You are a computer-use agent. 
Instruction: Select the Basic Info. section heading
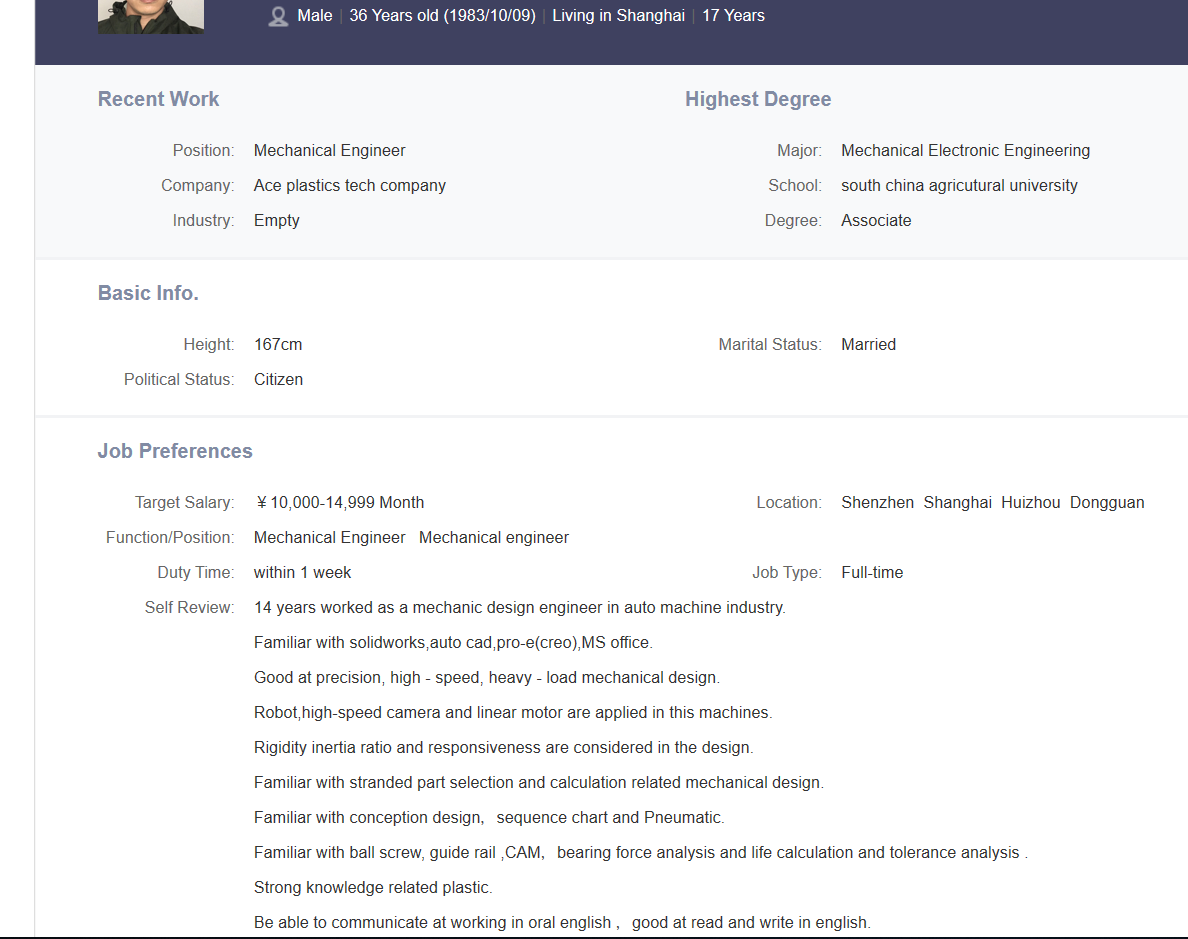tap(148, 293)
